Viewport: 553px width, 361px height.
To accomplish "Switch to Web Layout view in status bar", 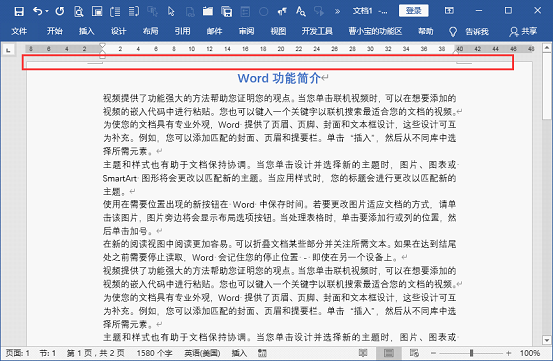I will (414, 353).
